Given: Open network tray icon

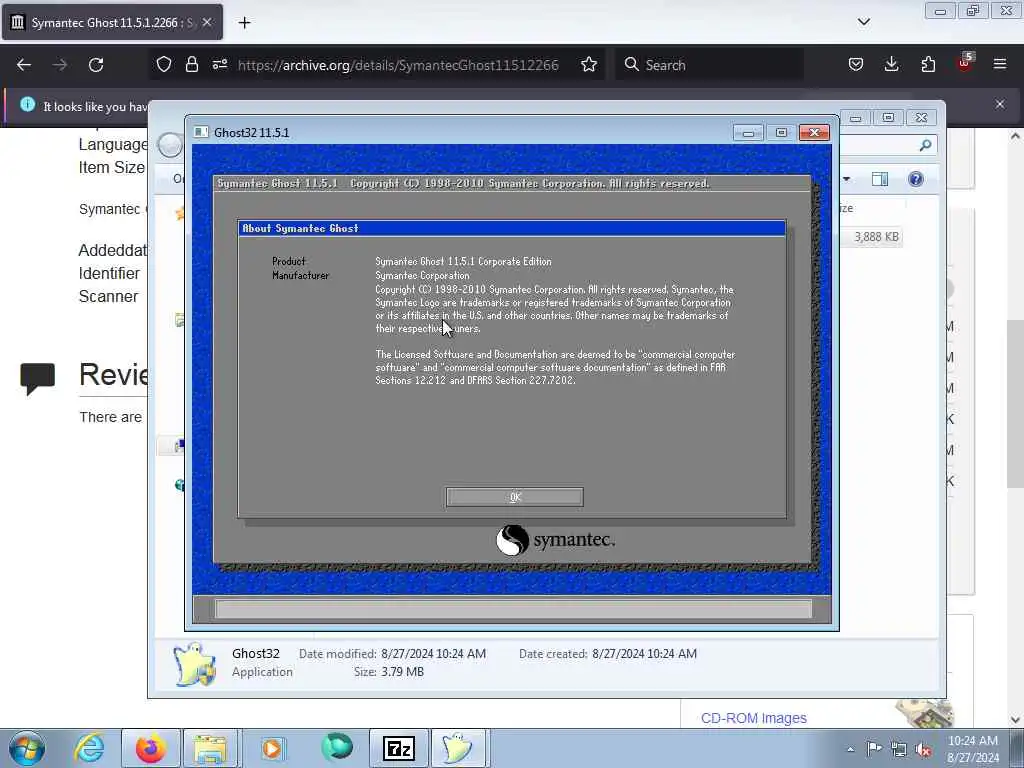Looking at the screenshot, I should (899, 750).
